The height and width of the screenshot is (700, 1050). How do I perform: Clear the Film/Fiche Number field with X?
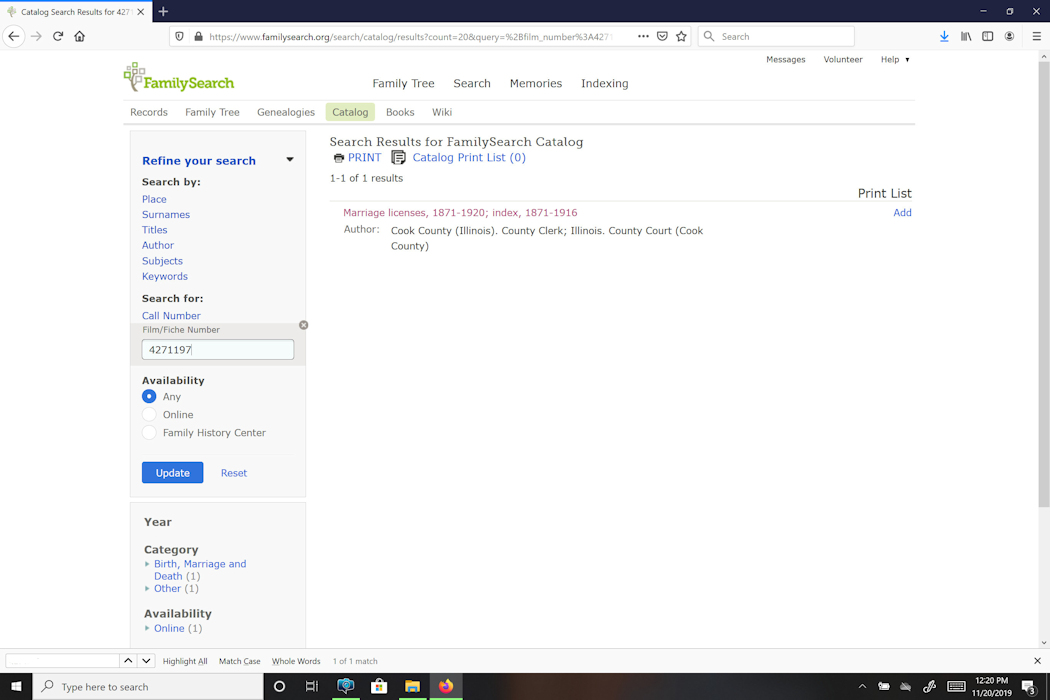pos(303,325)
